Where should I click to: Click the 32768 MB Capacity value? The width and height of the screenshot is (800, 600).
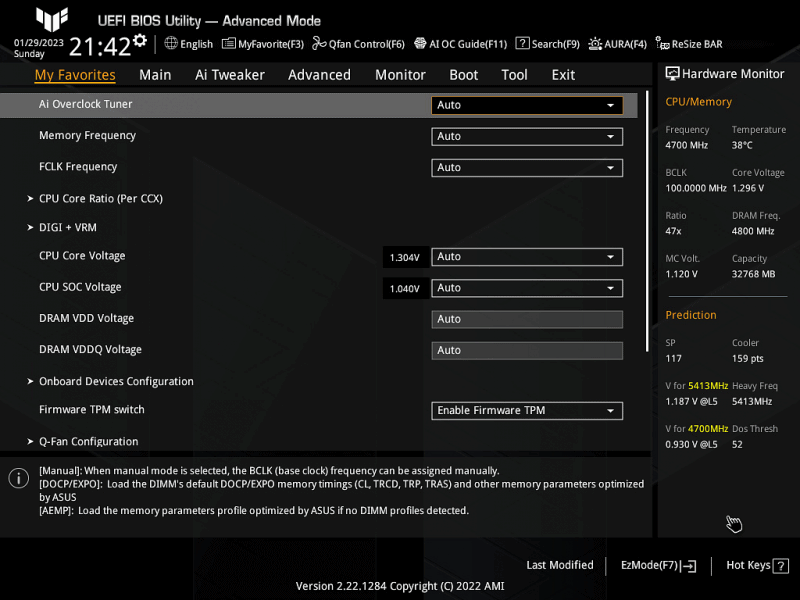coord(754,274)
